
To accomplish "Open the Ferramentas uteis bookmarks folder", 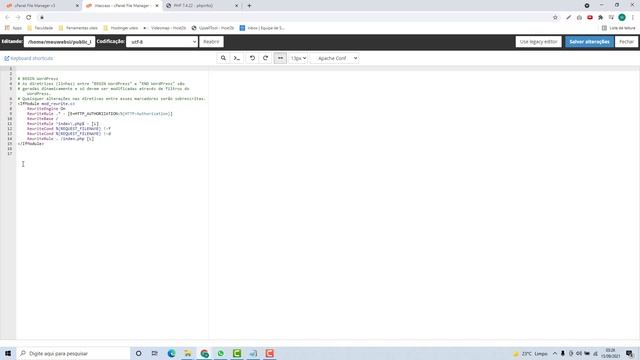I will pyautogui.click(x=78, y=28).
